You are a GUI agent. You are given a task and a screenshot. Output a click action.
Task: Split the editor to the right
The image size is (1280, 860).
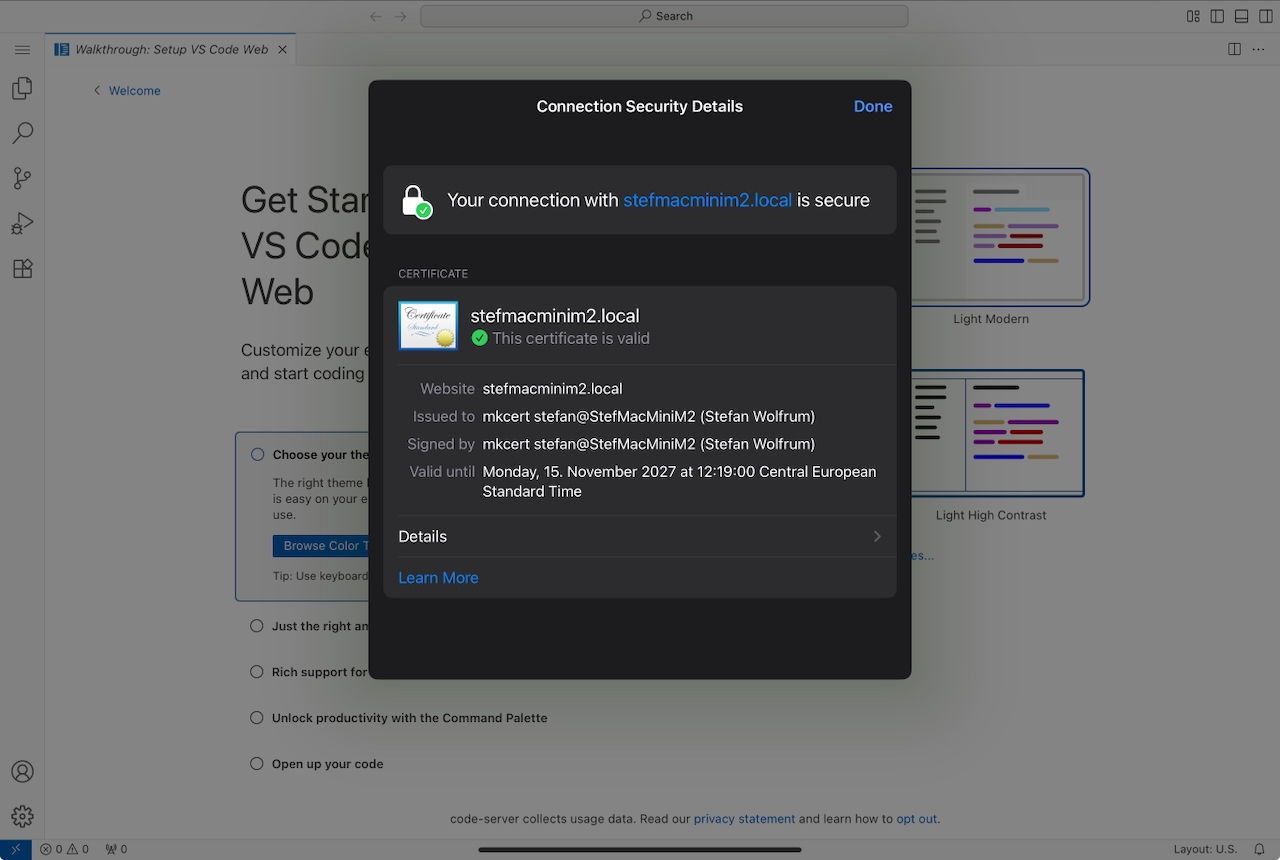pyautogui.click(x=1234, y=49)
